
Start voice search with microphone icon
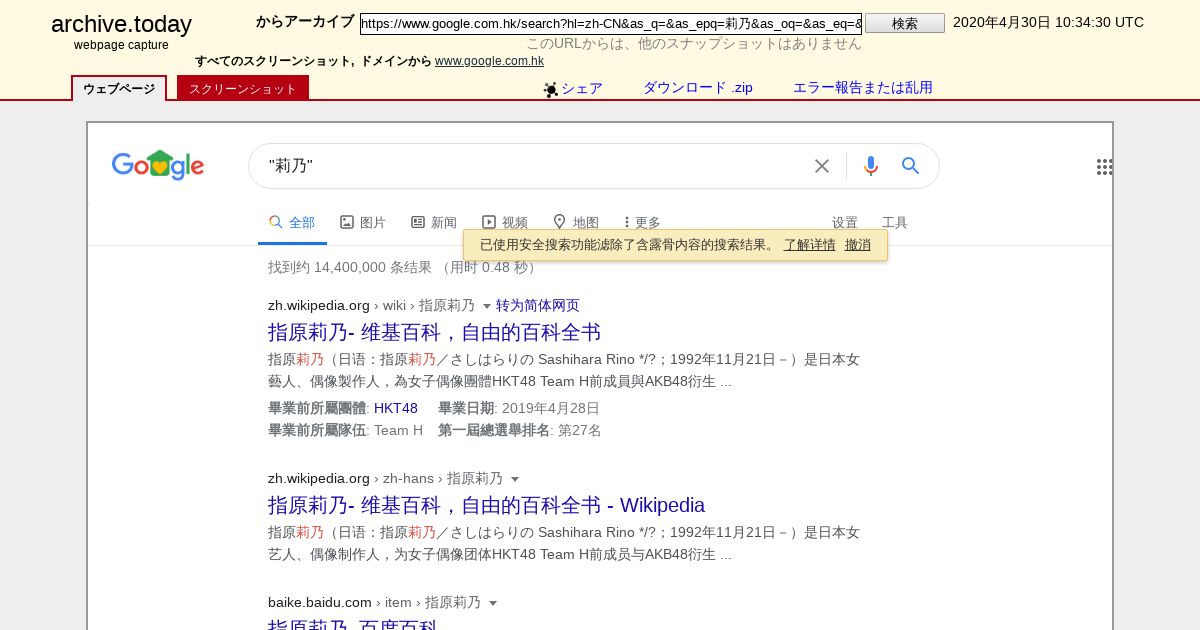(871, 166)
